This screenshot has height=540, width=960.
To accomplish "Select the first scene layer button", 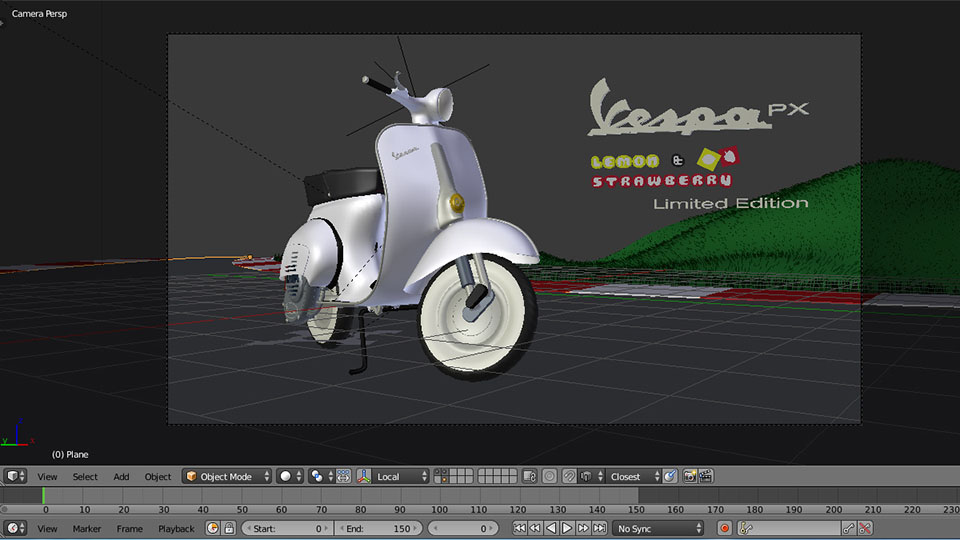I will [x=438, y=473].
